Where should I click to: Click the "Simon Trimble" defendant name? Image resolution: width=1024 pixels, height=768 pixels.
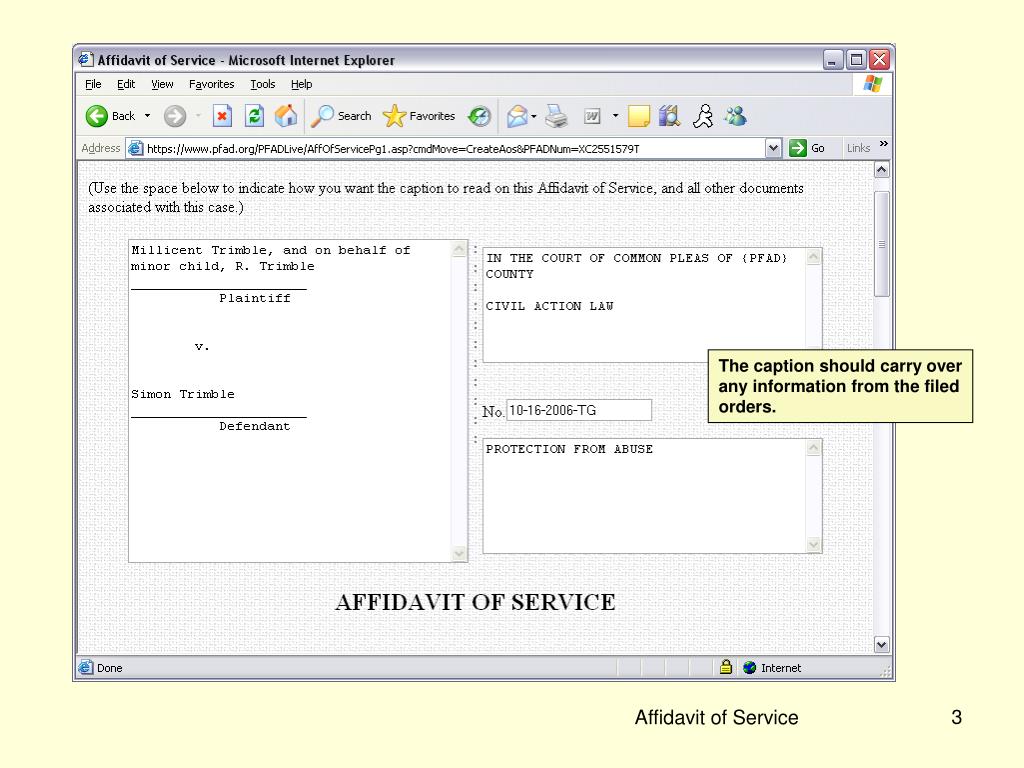[x=183, y=394]
